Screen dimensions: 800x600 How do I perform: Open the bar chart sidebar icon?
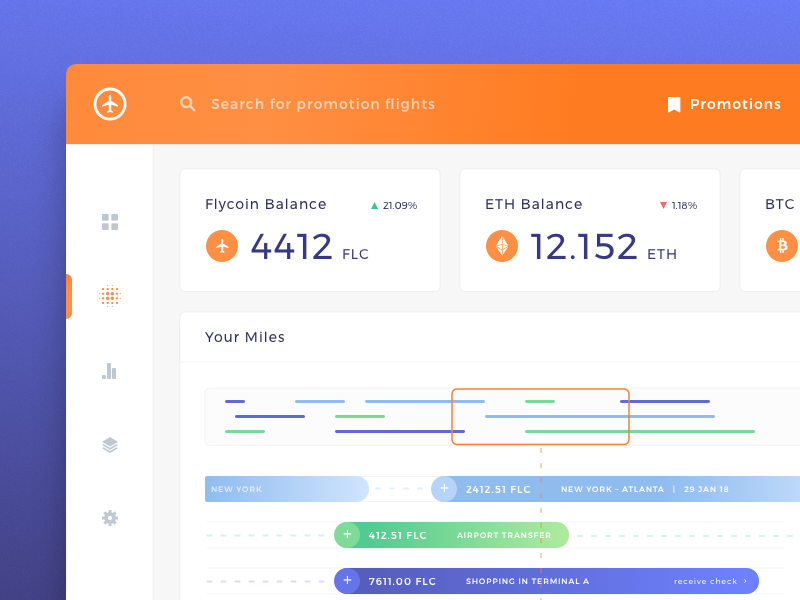tap(109, 371)
